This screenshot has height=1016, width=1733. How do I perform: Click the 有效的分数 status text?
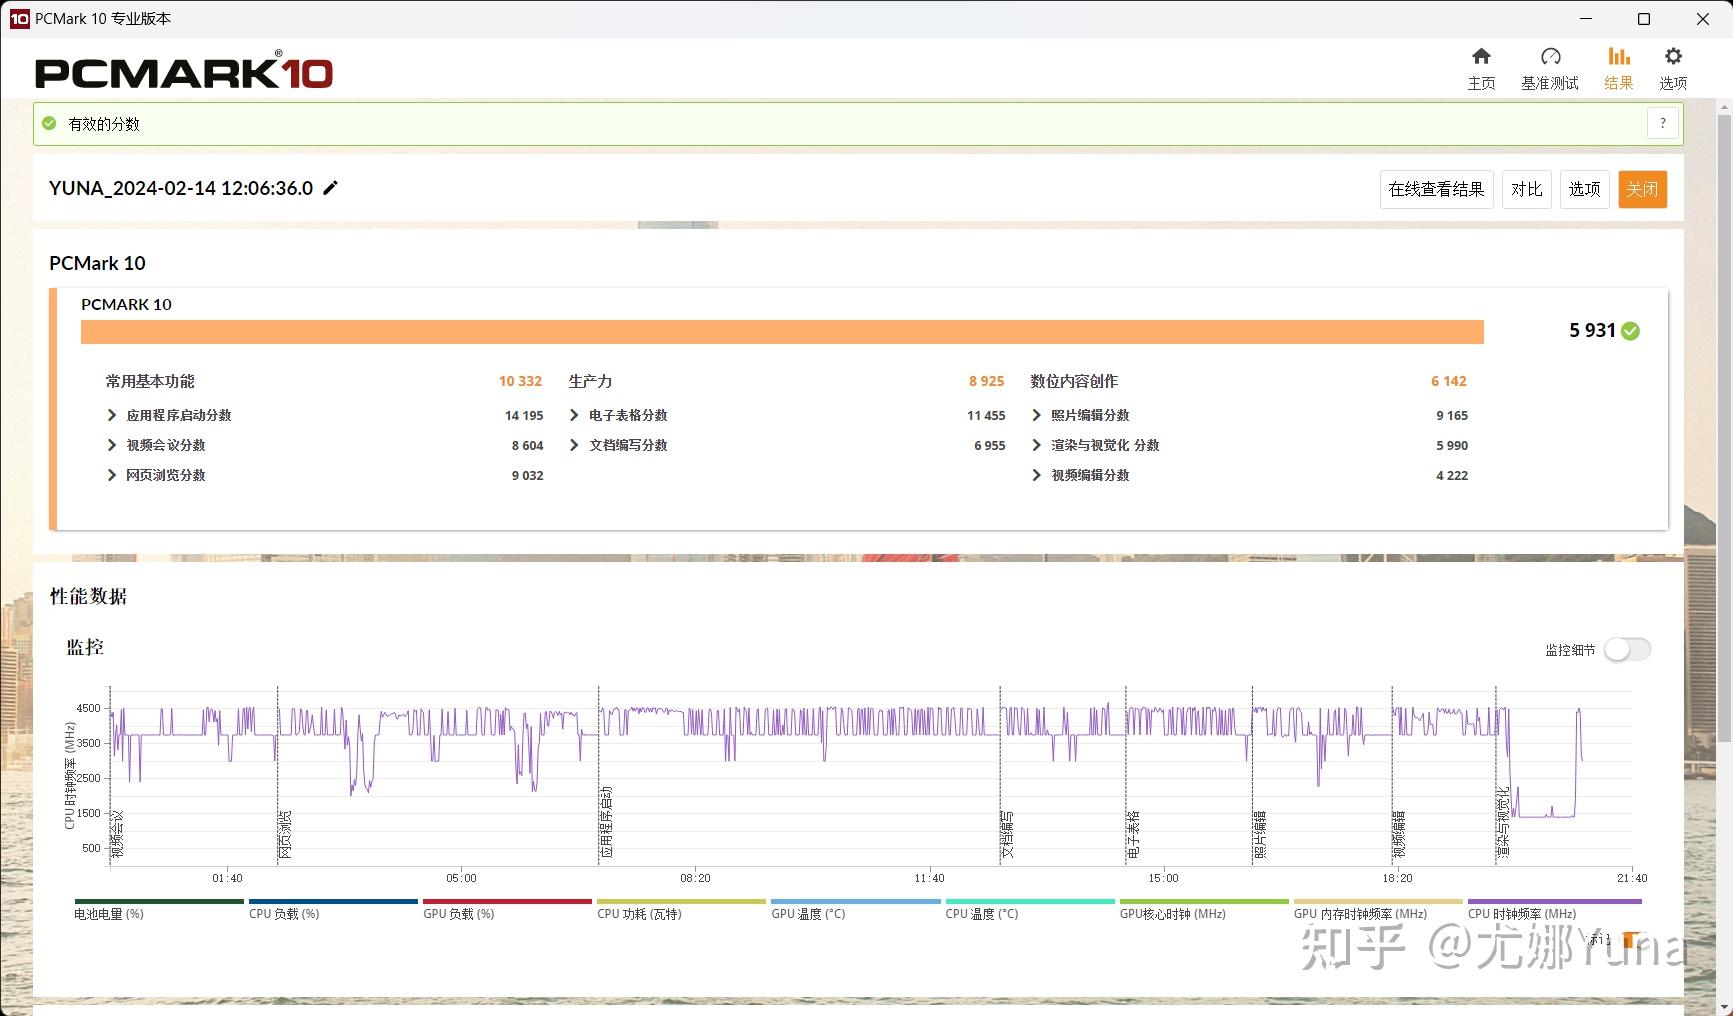tap(104, 124)
